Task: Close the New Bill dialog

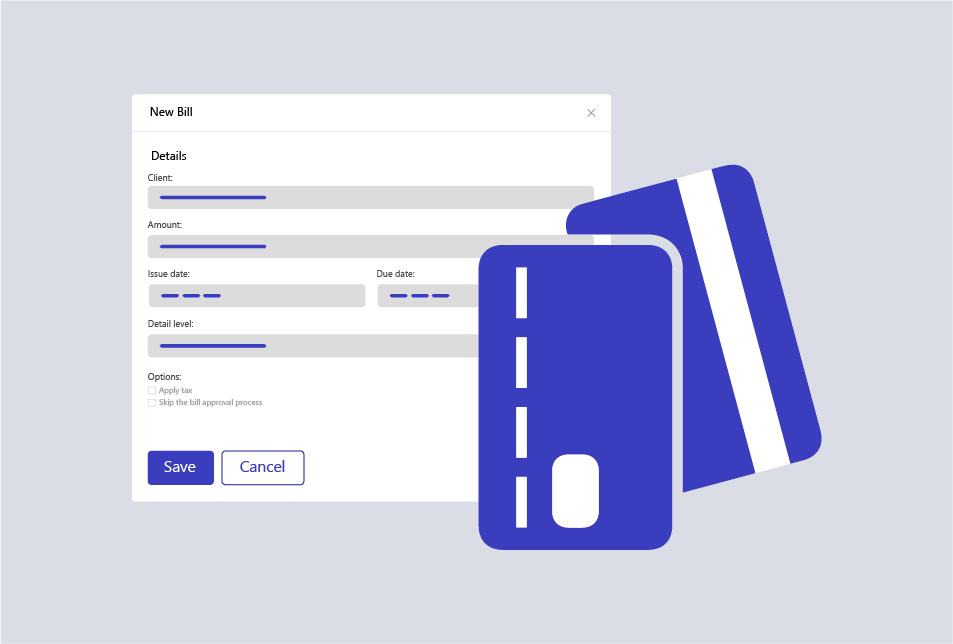Action: click(x=591, y=113)
